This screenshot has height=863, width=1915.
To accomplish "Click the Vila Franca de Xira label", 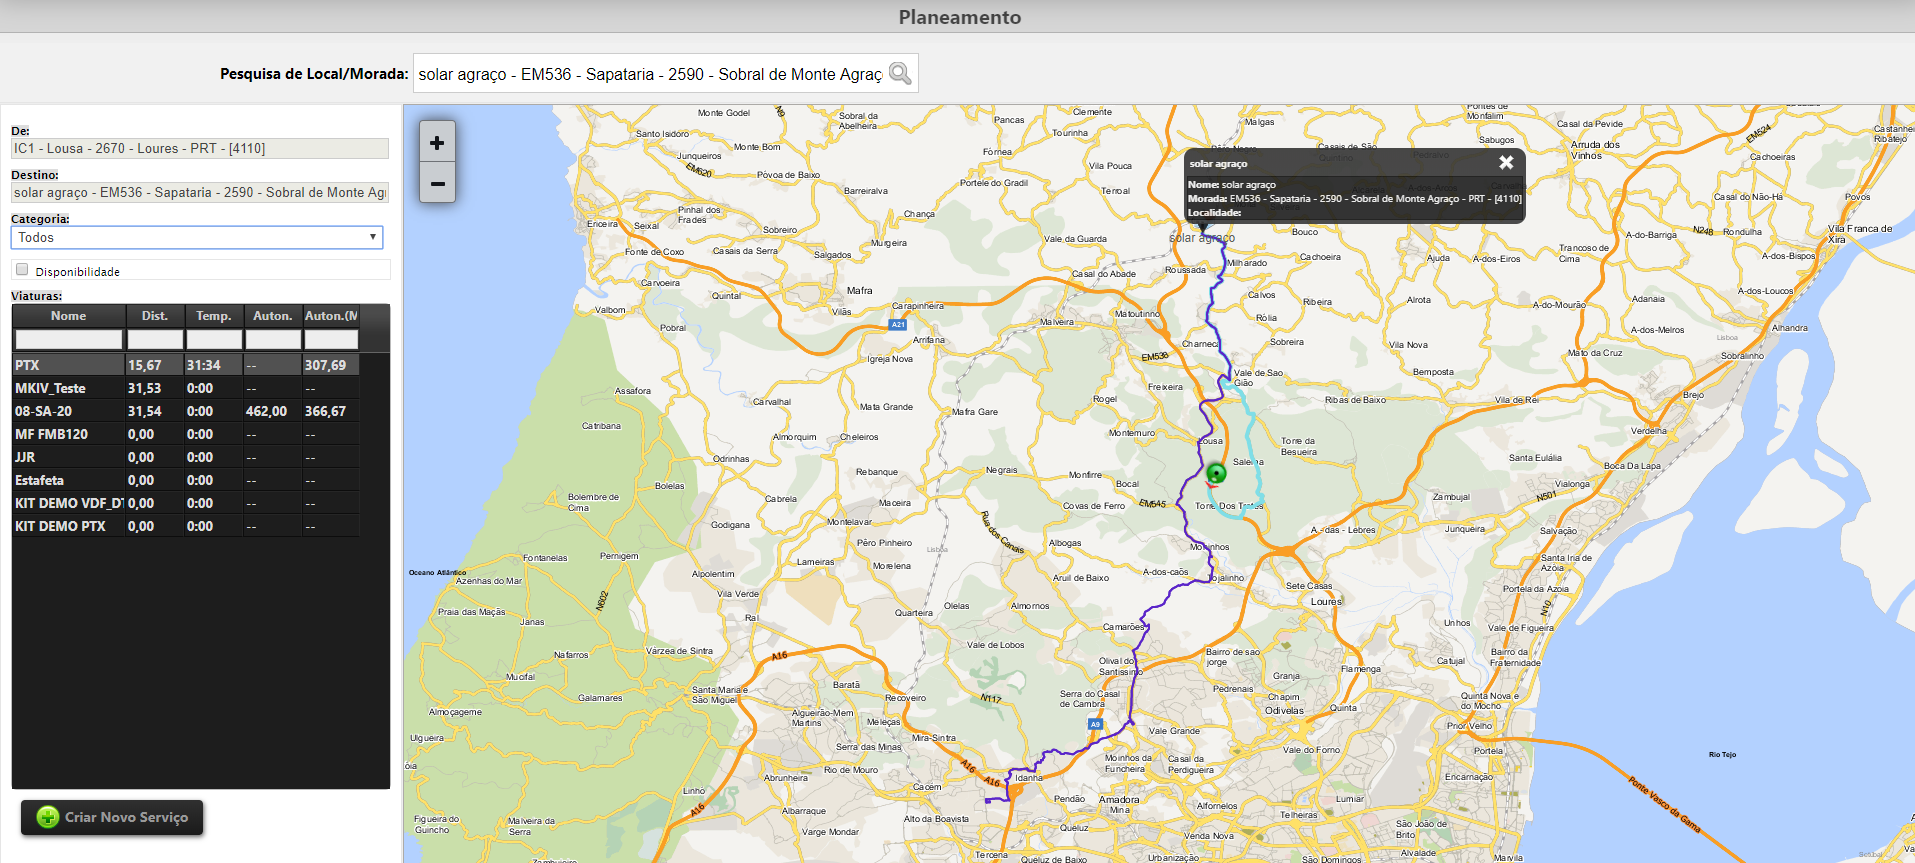I will pos(1859,233).
